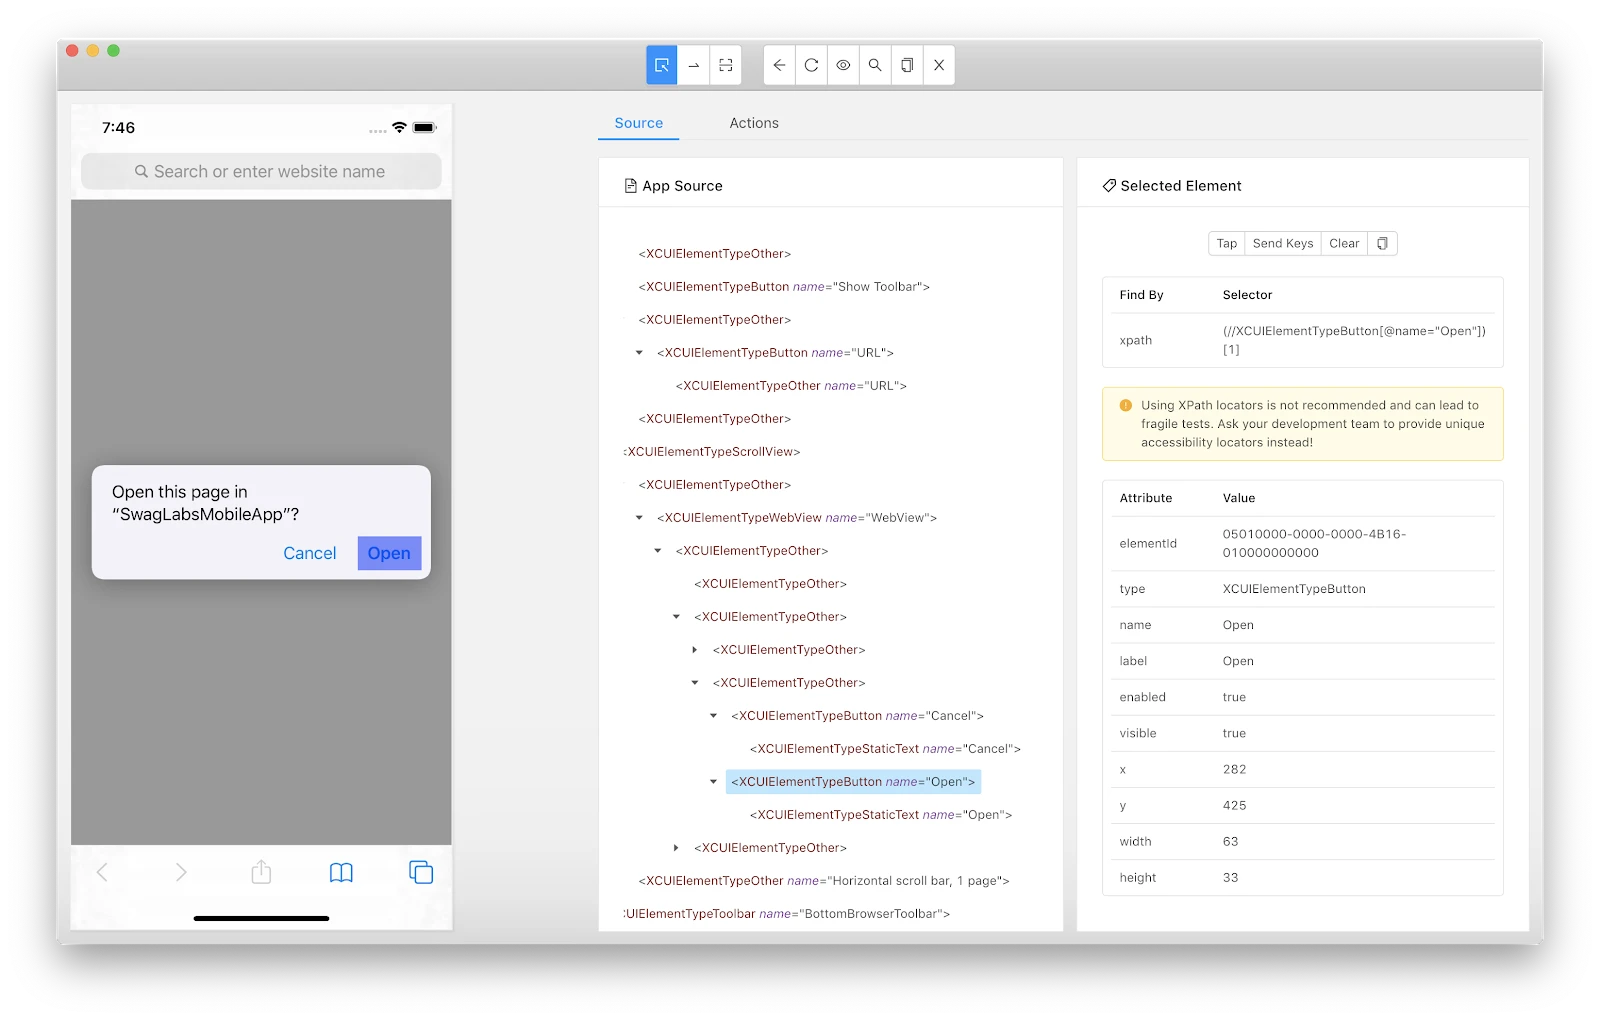The height and width of the screenshot is (1020, 1600).
Task: Copy XML source with the toolbar clipboard icon
Action: 907,65
